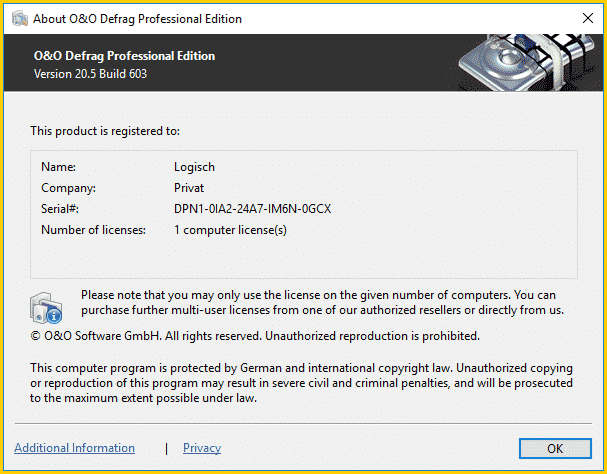Click the O&O Defrag Professional Edition banner heading
The height and width of the screenshot is (474, 607).
tap(124, 56)
